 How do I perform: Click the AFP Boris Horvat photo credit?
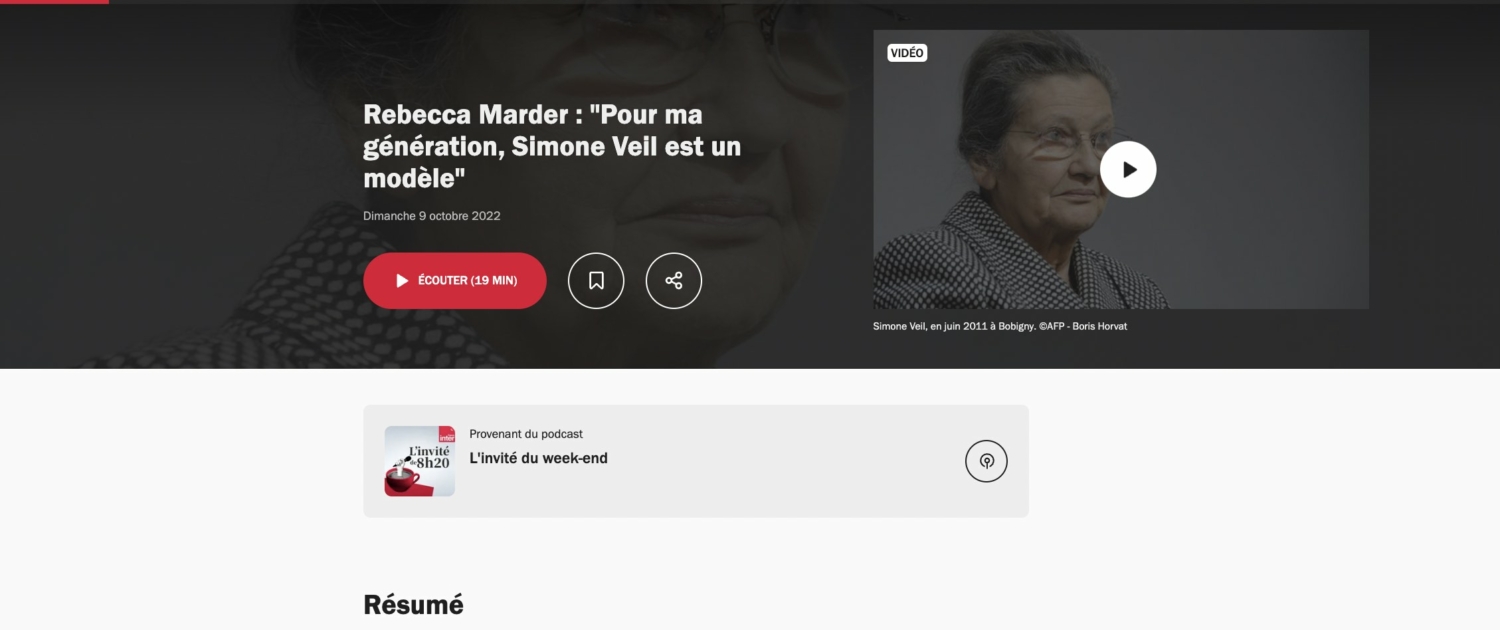tap(1082, 326)
